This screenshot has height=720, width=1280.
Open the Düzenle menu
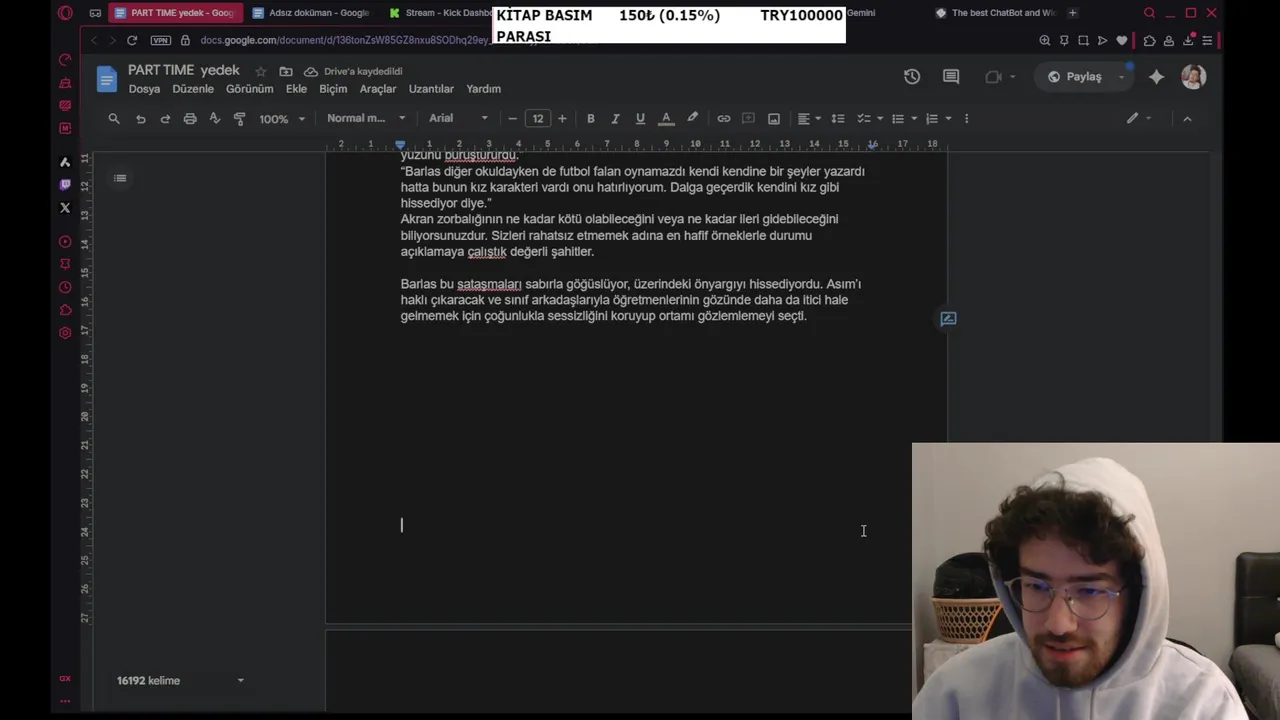(x=193, y=89)
